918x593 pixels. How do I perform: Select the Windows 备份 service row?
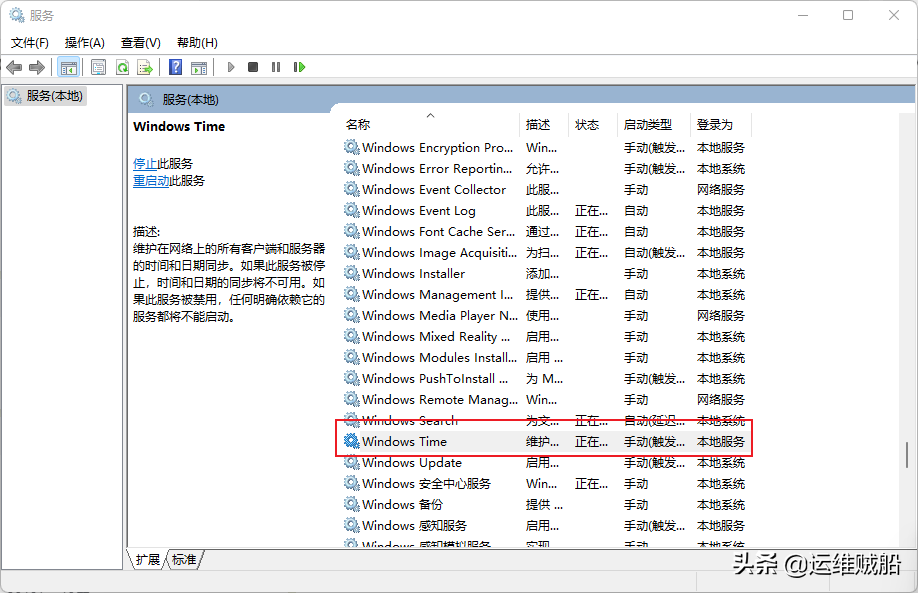(x=546, y=505)
